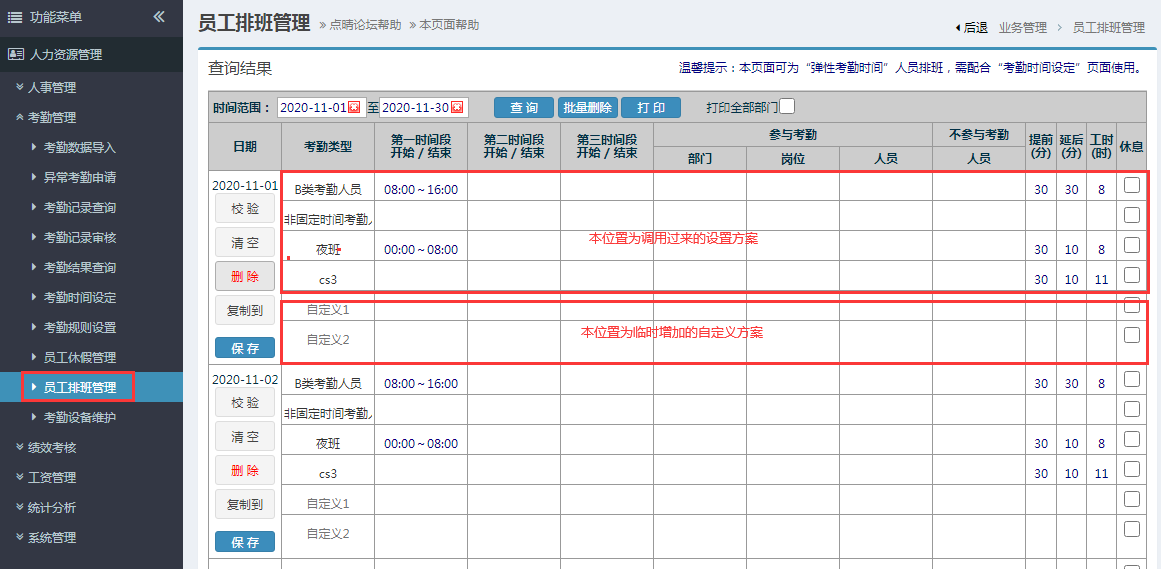This screenshot has width=1161, height=569.
Task: Open 考勤时间设定 in the sidebar
Action: [79, 297]
